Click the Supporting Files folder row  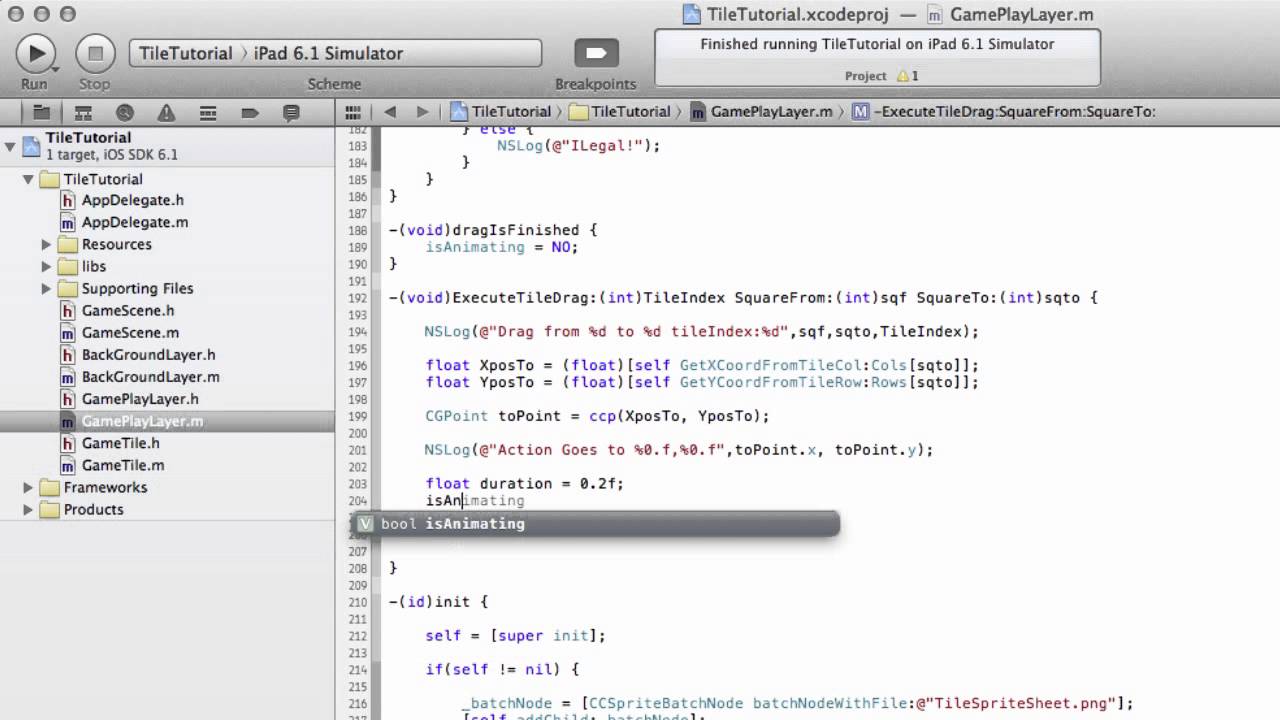[x=167, y=289]
